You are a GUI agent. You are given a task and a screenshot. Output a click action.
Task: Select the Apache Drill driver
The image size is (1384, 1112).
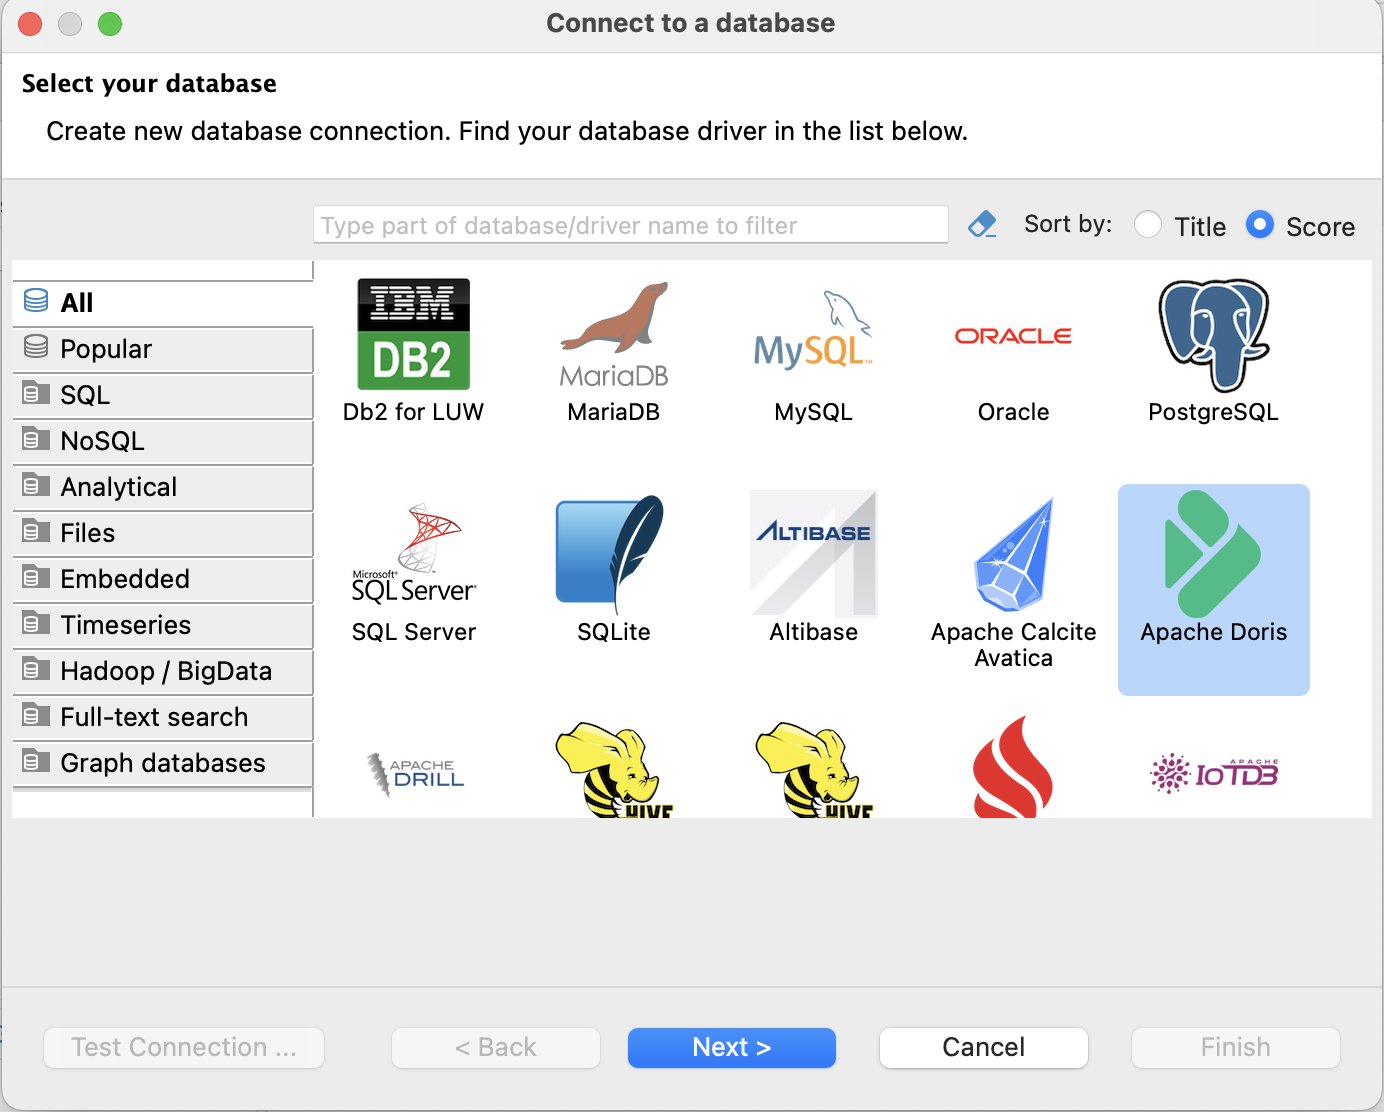point(414,774)
